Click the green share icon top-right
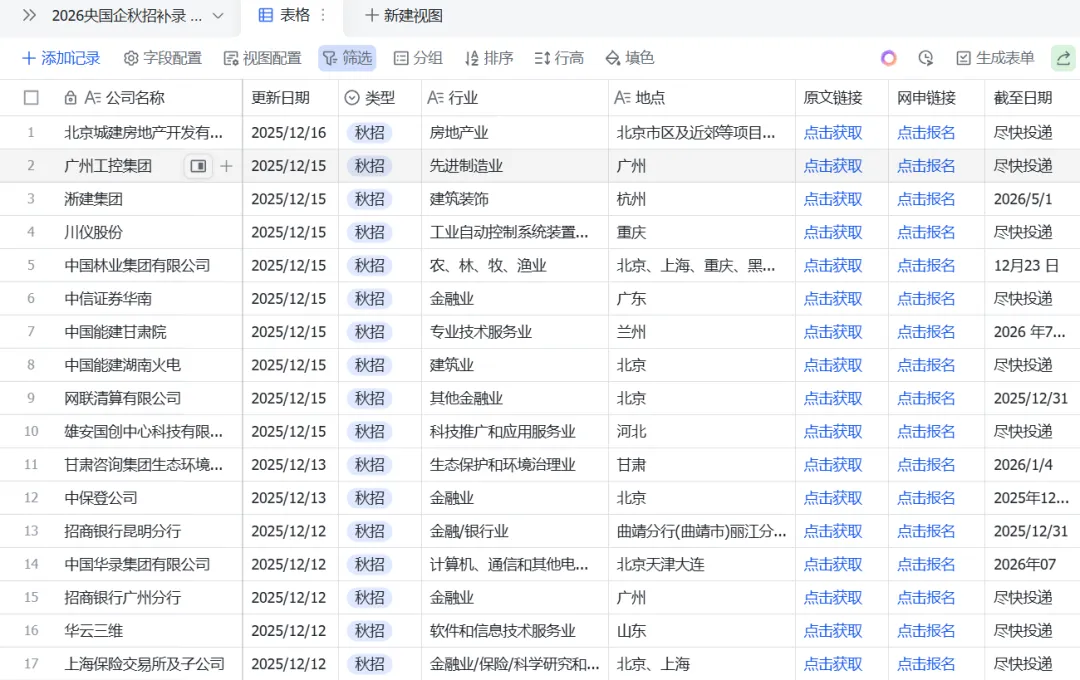Screen dimensions: 1080x680 click(x=1062, y=58)
